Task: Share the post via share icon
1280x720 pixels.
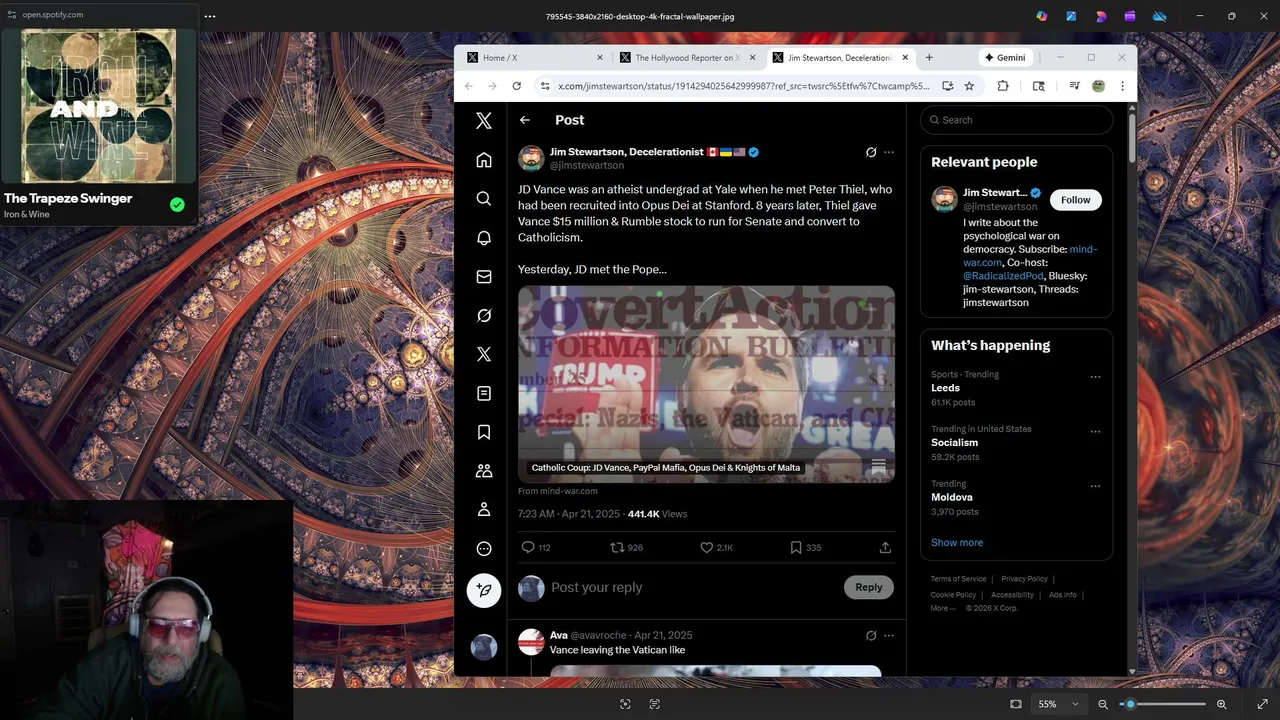Action: (885, 547)
